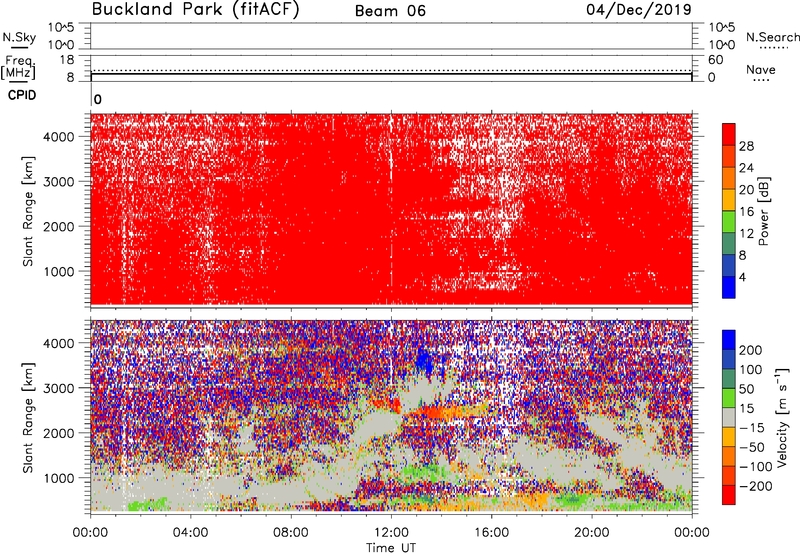Viewport: 800px width, 554px height.
Task: Click the '04:00' time tick label
Action: click(190, 533)
